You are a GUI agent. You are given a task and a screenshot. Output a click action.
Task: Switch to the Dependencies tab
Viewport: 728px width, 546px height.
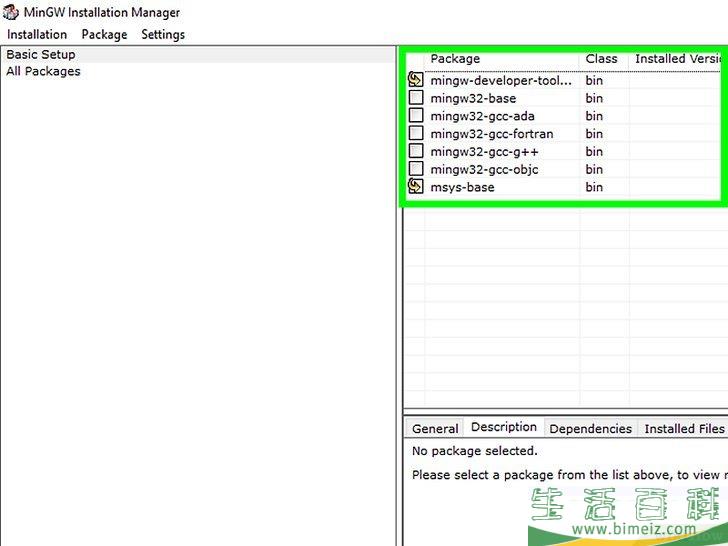tap(590, 429)
